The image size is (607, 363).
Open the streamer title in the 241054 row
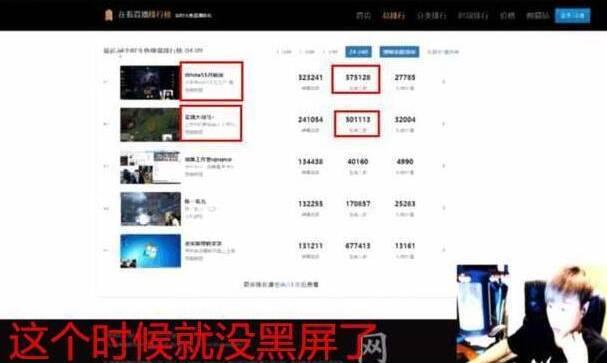(x=199, y=116)
